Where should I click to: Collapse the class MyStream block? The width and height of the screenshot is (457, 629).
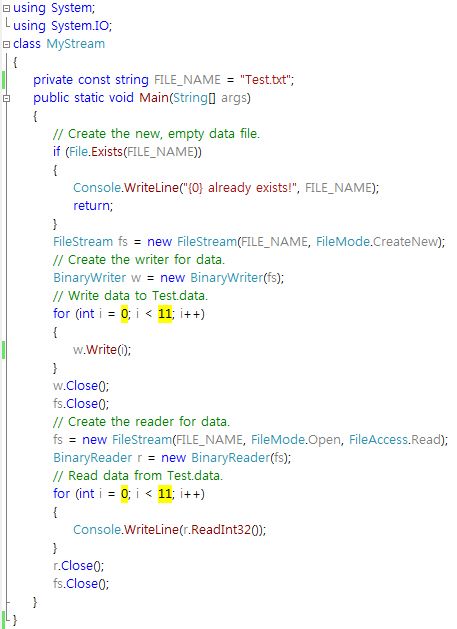point(6,45)
